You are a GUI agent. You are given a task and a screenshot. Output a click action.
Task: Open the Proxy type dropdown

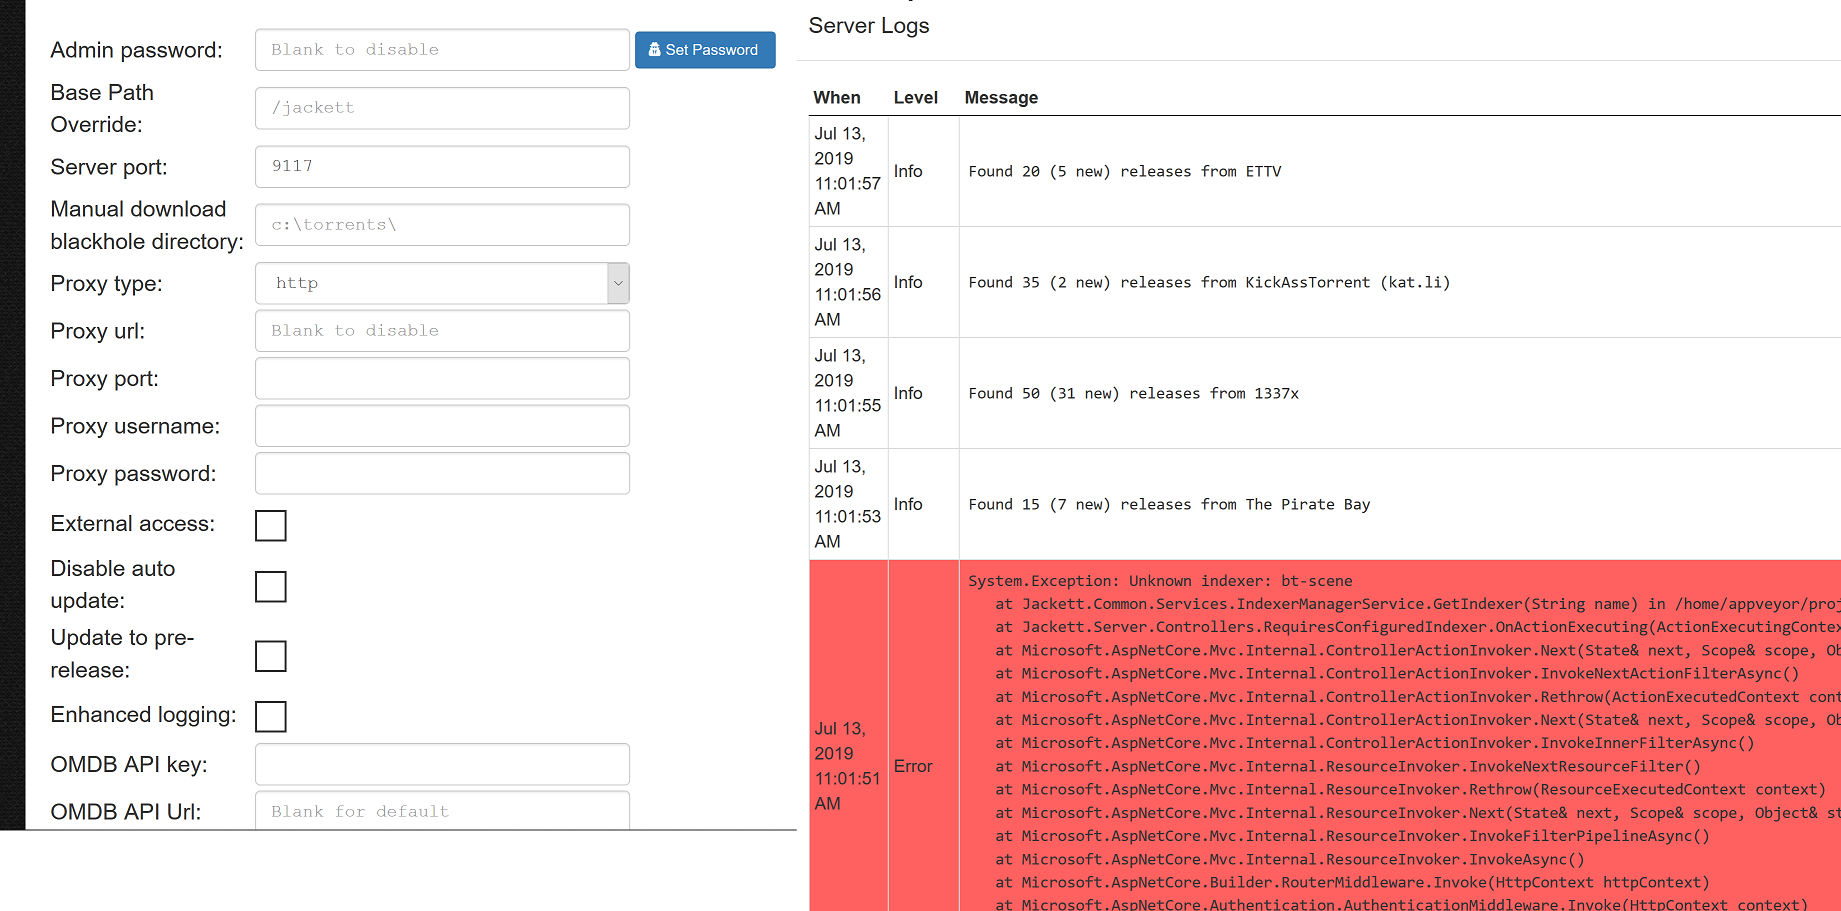click(617, 283)
